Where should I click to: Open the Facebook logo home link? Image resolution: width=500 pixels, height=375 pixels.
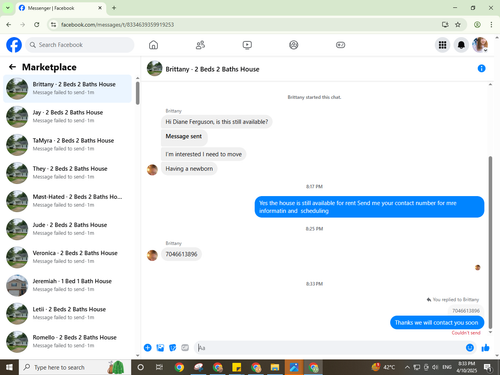(x=14, y=45)
